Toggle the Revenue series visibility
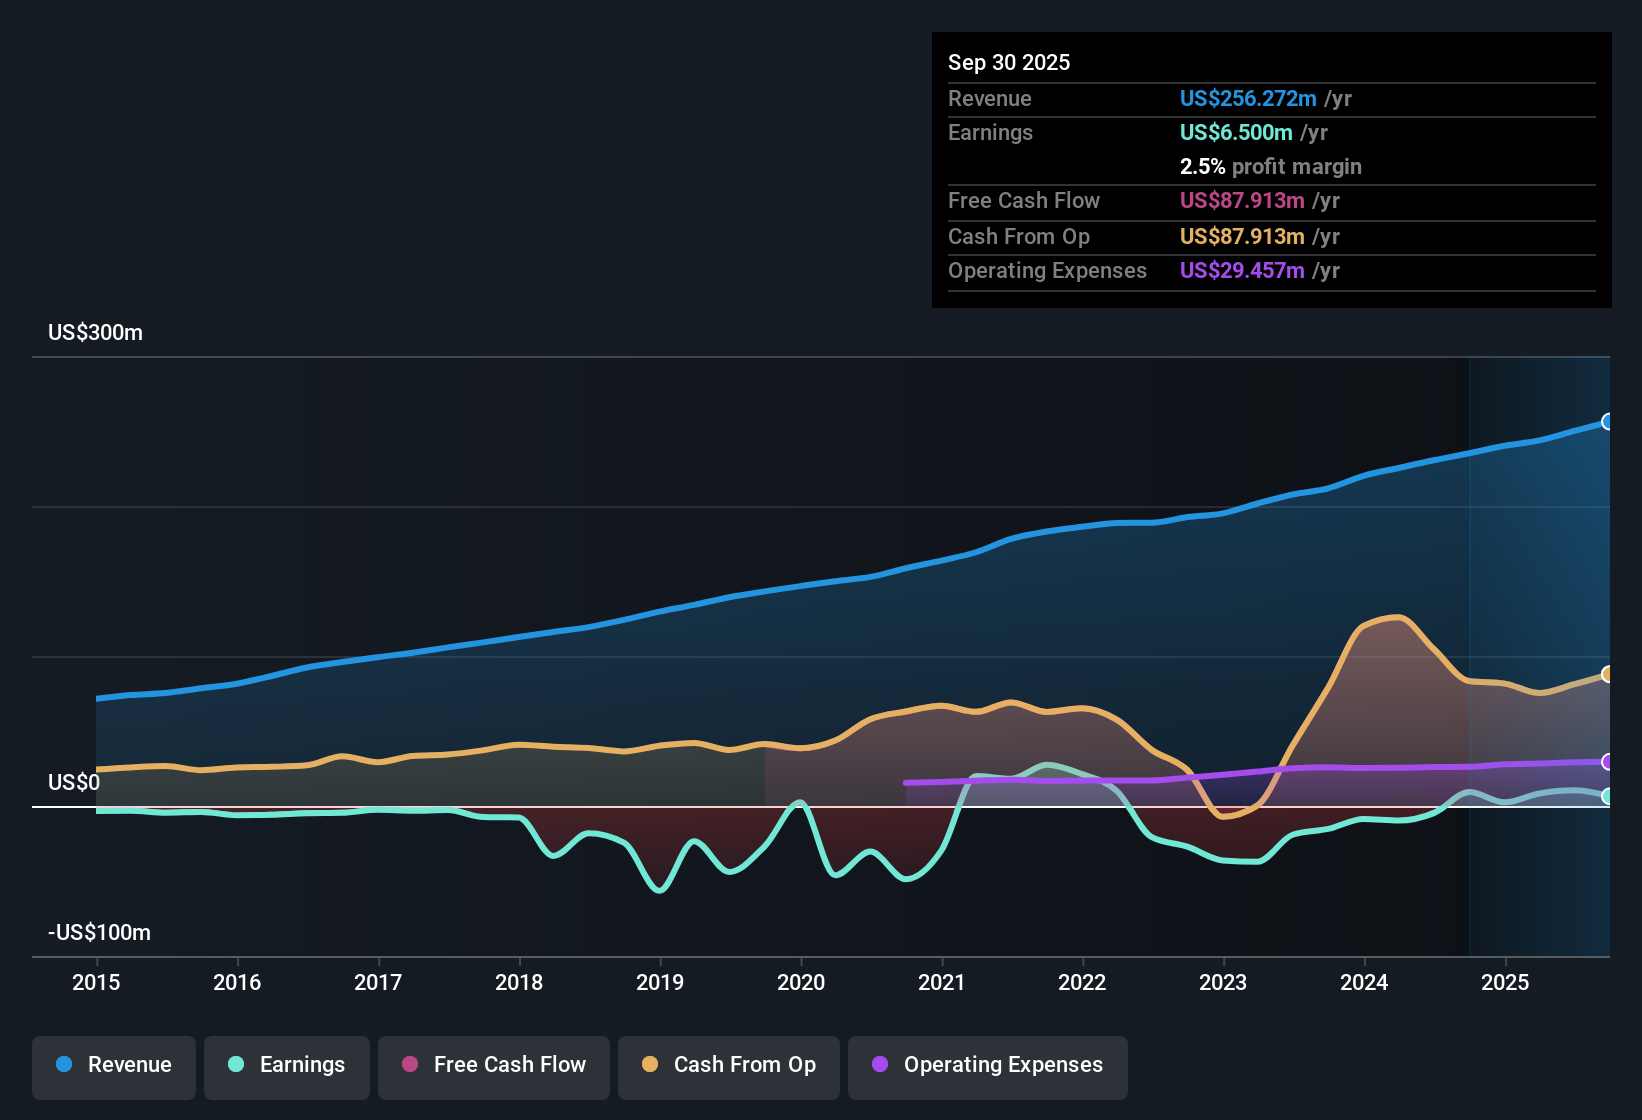The image size is (1642, 1120). click(113, 1065)
